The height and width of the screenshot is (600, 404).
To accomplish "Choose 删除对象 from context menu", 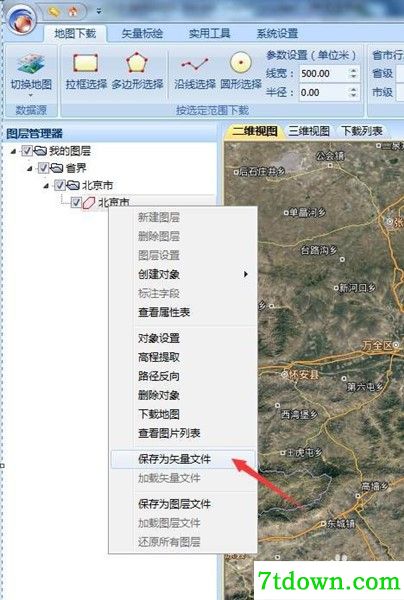I will click(x=183, y=395).
